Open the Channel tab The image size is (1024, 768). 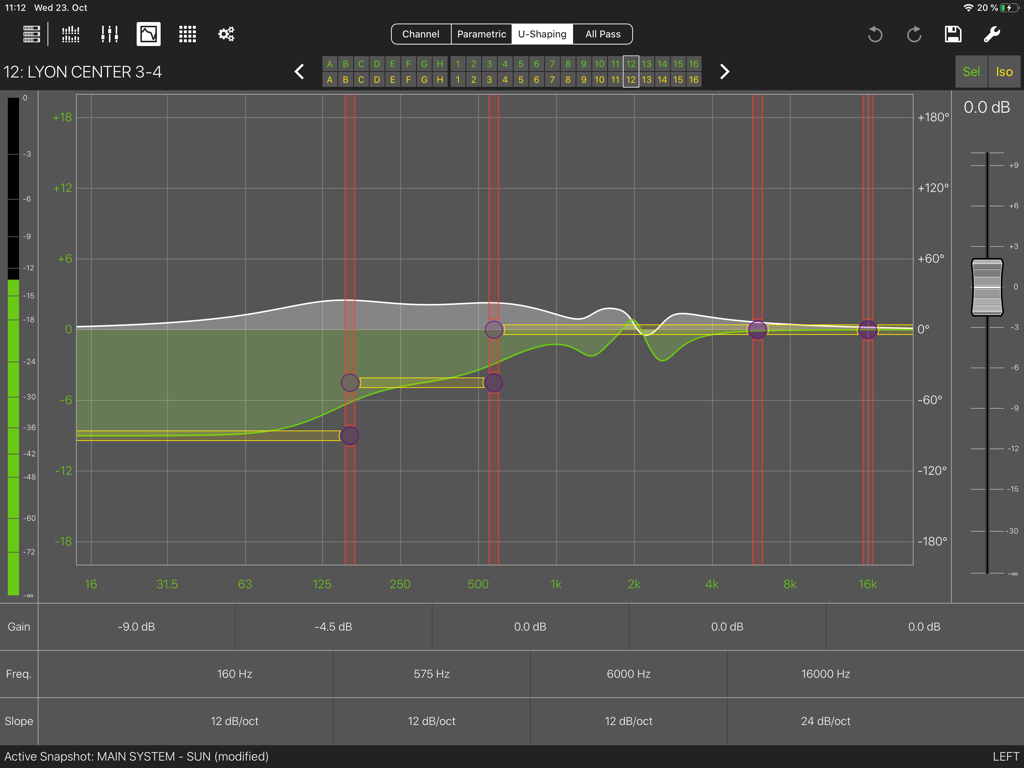click(420, 33)
